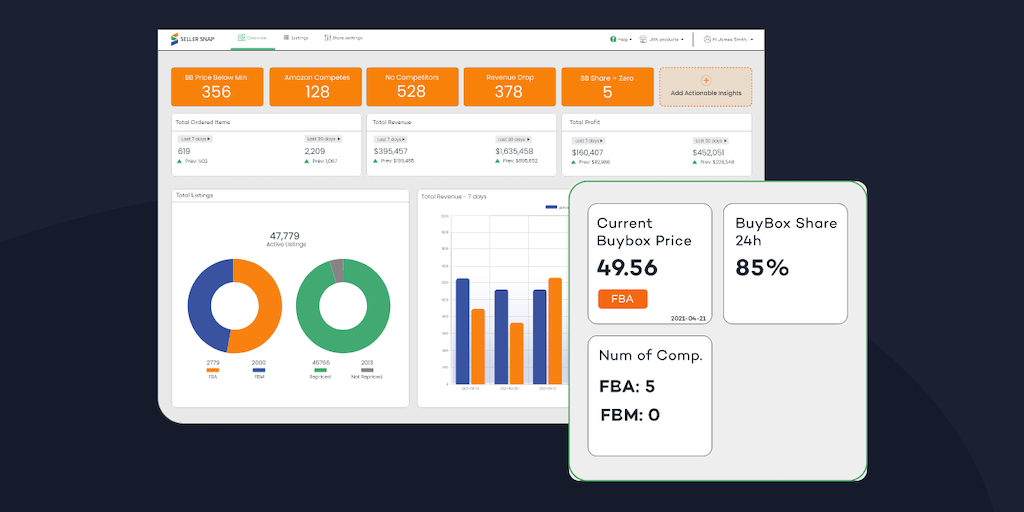Click the store icon beside JRK products
The width and height of the screenshot is (1024, 512).
point(643,39)
